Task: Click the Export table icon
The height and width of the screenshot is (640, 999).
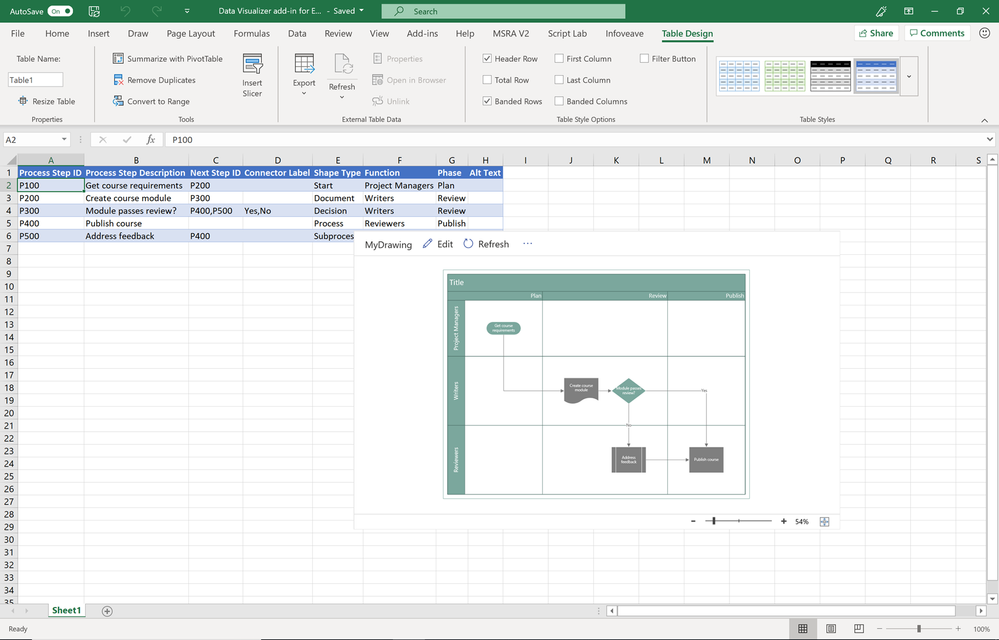Action: (304, 64)
